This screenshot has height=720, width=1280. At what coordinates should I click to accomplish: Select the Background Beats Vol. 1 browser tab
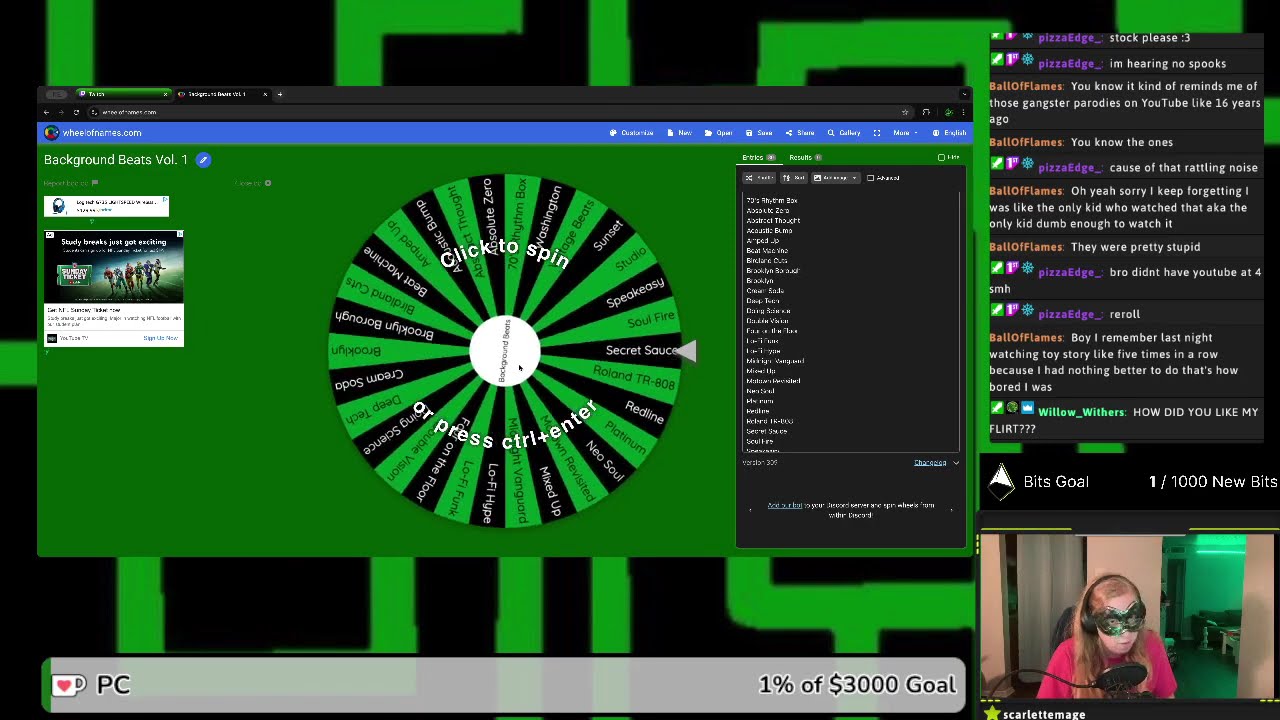(x=220, y=94)
